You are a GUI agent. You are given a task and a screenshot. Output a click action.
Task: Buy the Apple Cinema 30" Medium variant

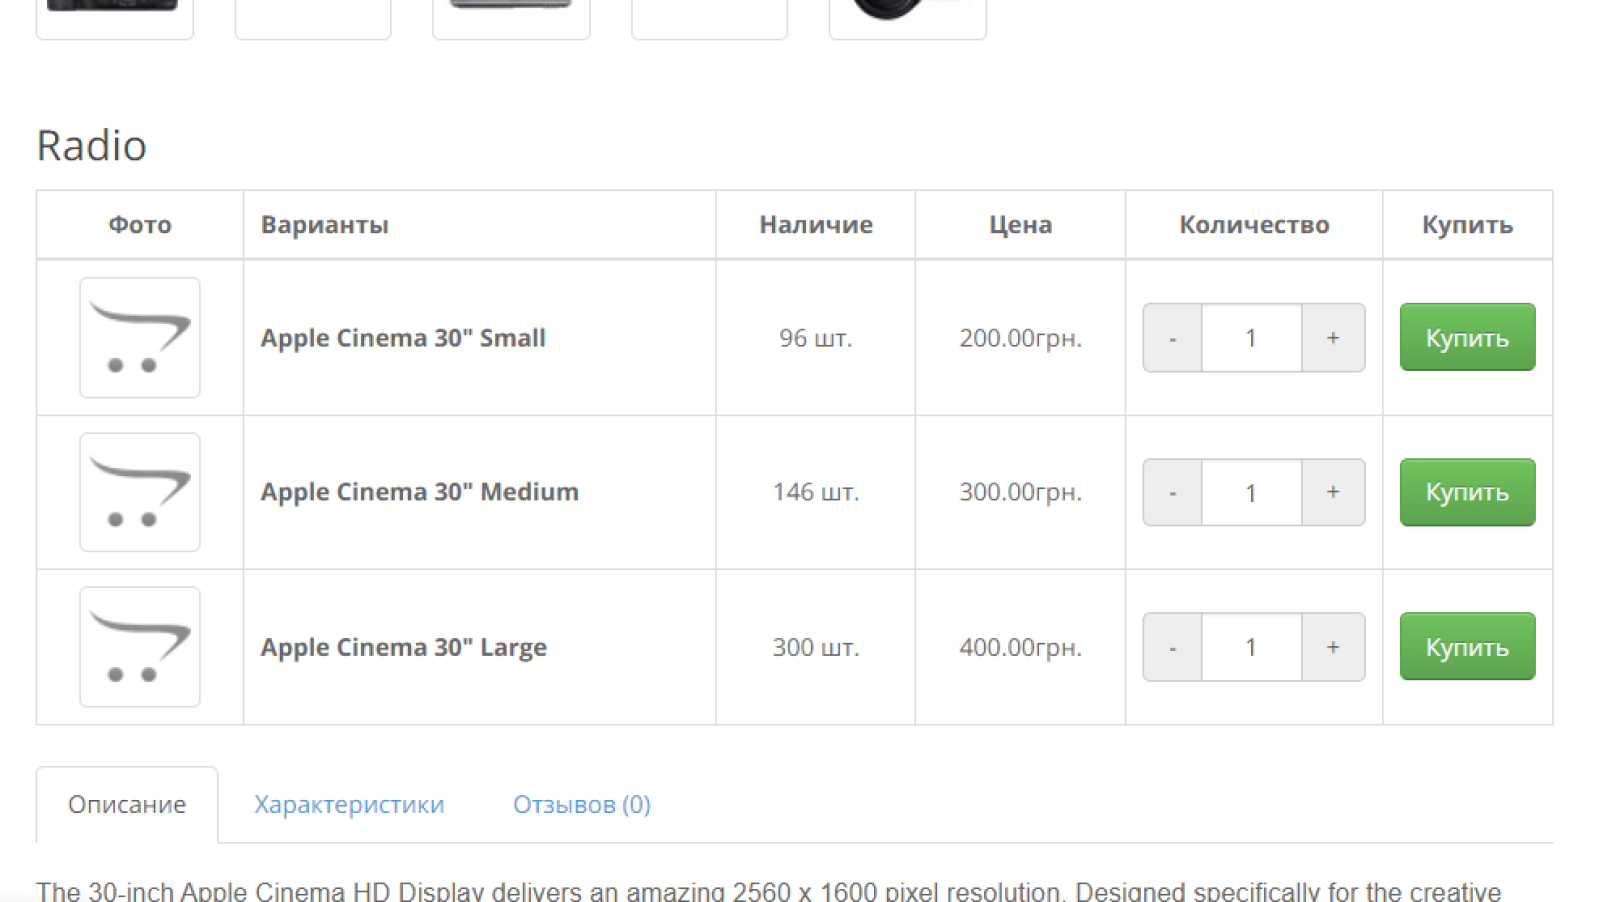[1467, 492]
